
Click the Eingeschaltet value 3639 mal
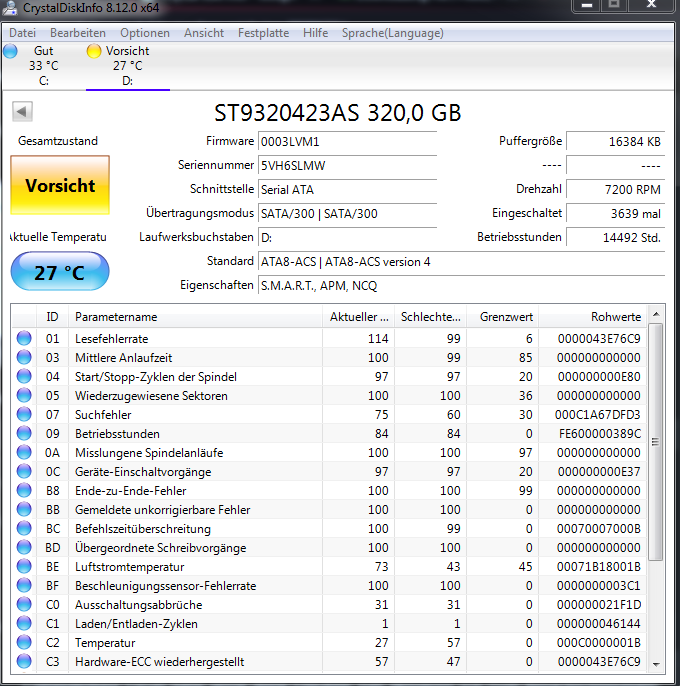click(616, 214)
